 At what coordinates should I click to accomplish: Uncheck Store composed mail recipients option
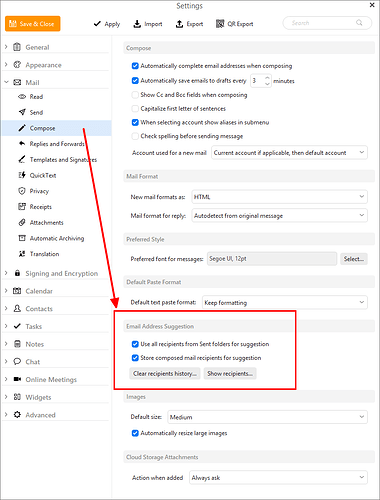tap(135, 358)
